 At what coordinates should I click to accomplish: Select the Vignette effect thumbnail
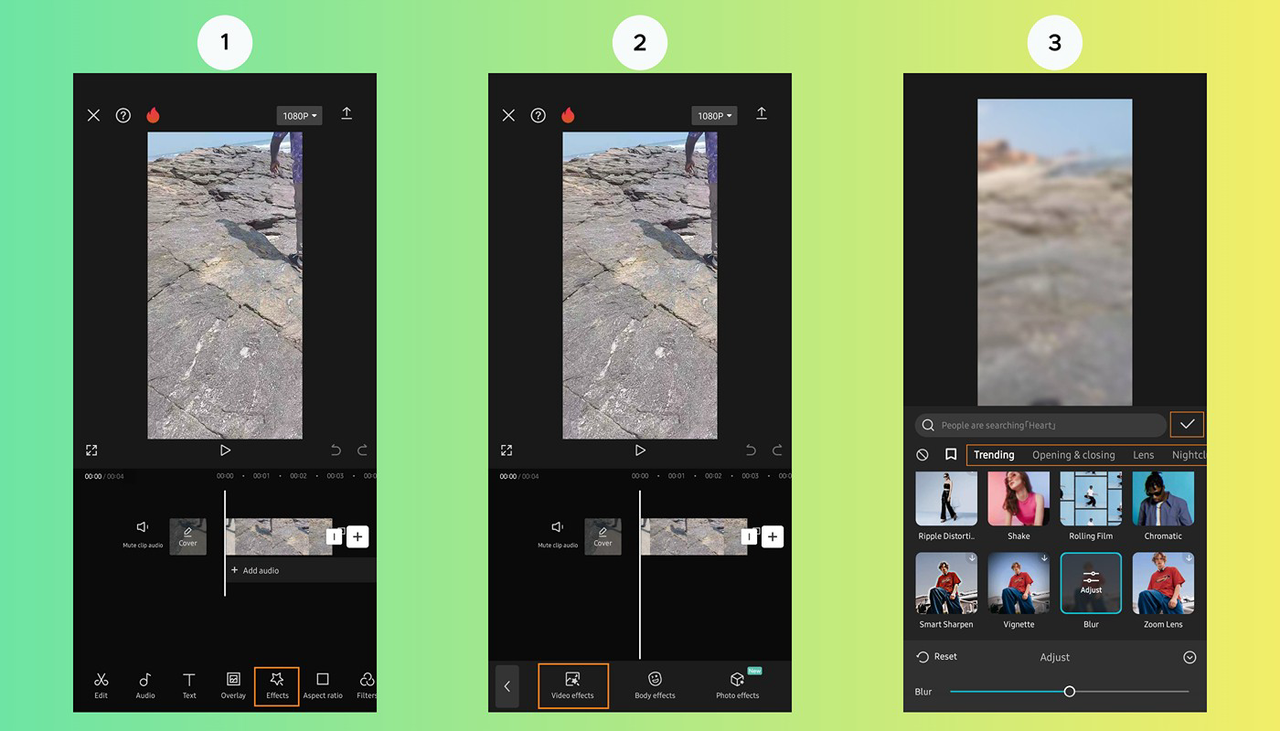point(1018,583)
